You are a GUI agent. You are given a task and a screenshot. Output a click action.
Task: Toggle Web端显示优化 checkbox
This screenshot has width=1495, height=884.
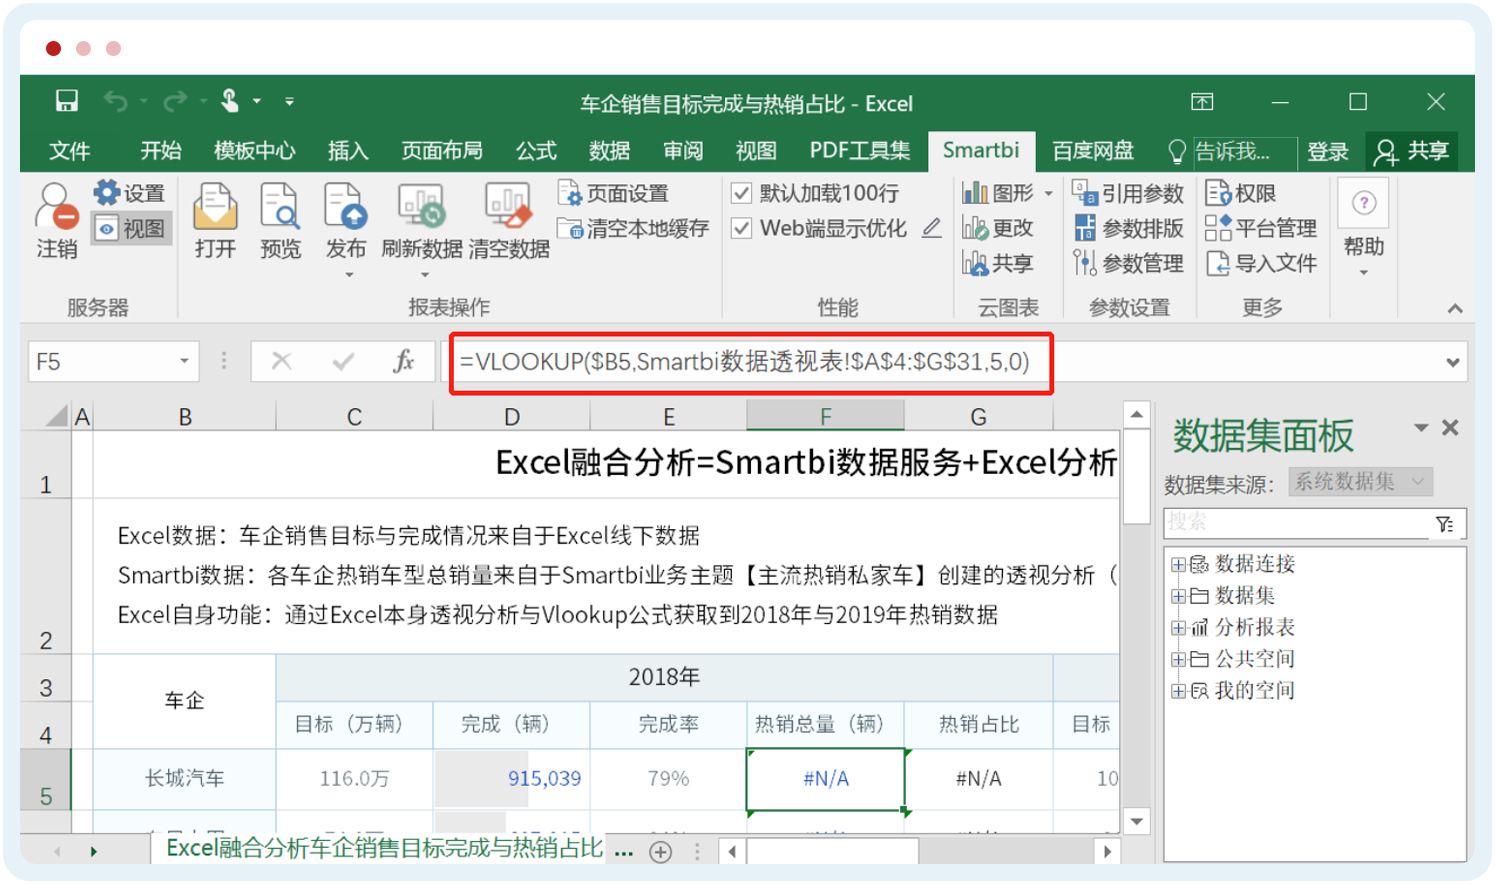[741, 229]
